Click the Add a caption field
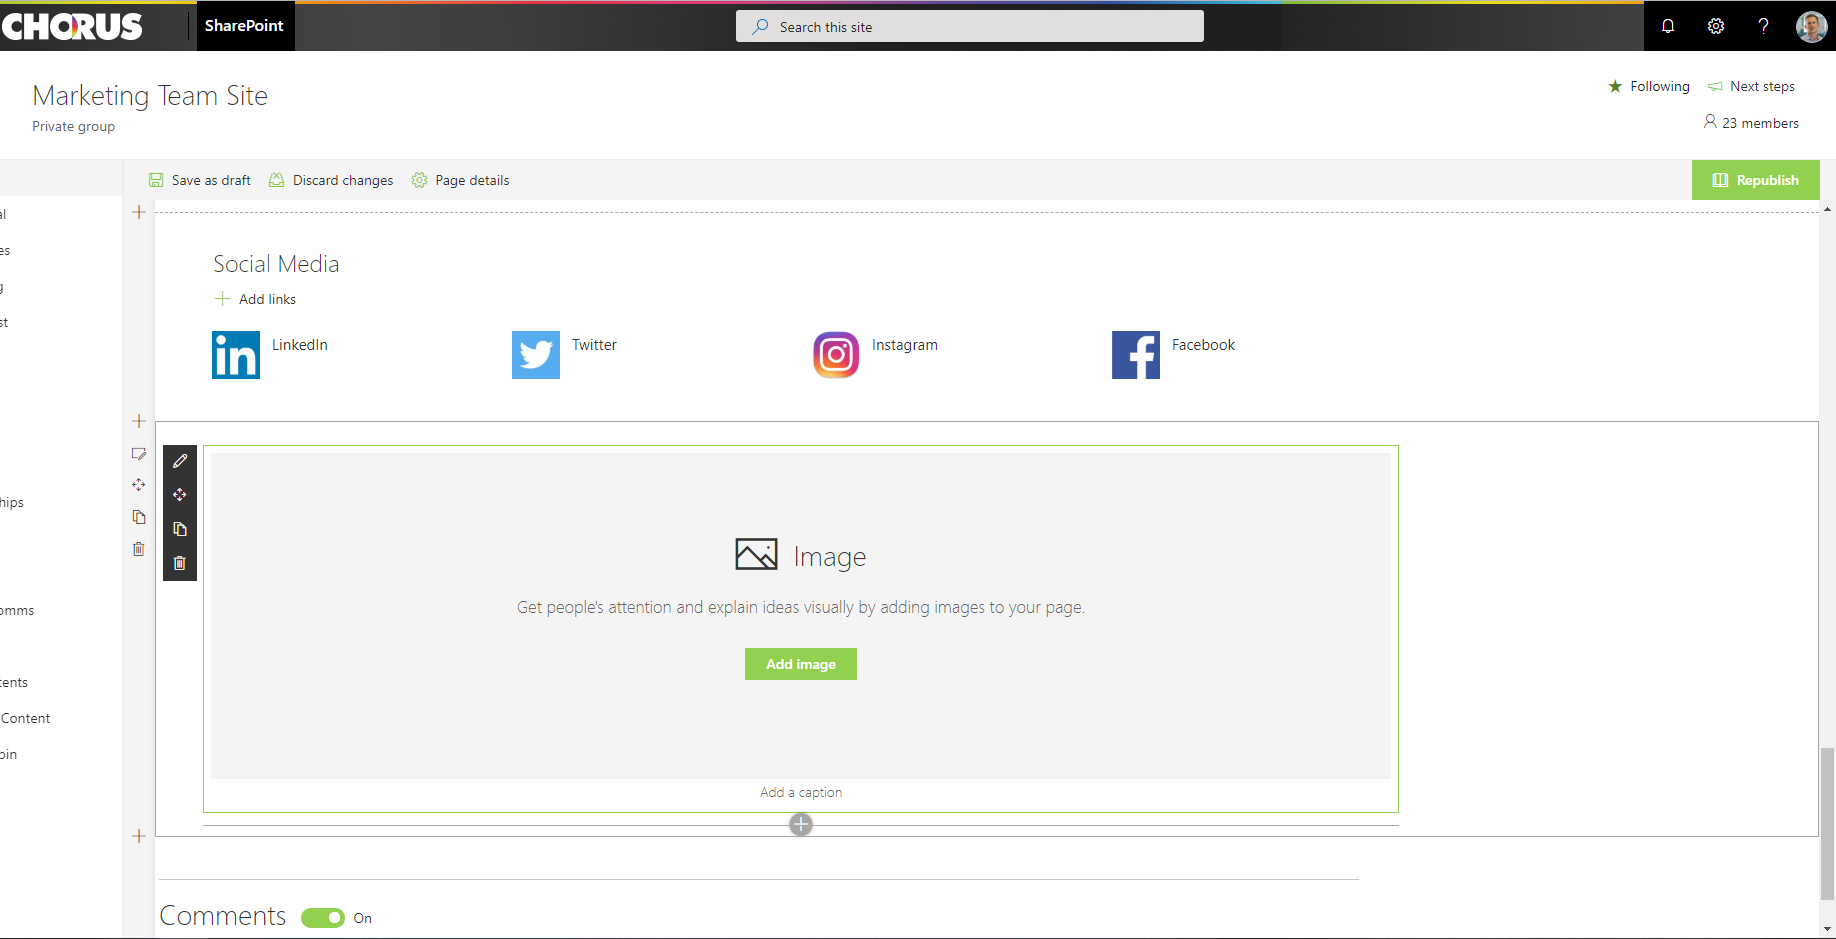The image size is (1836, 939). [801, 792]
